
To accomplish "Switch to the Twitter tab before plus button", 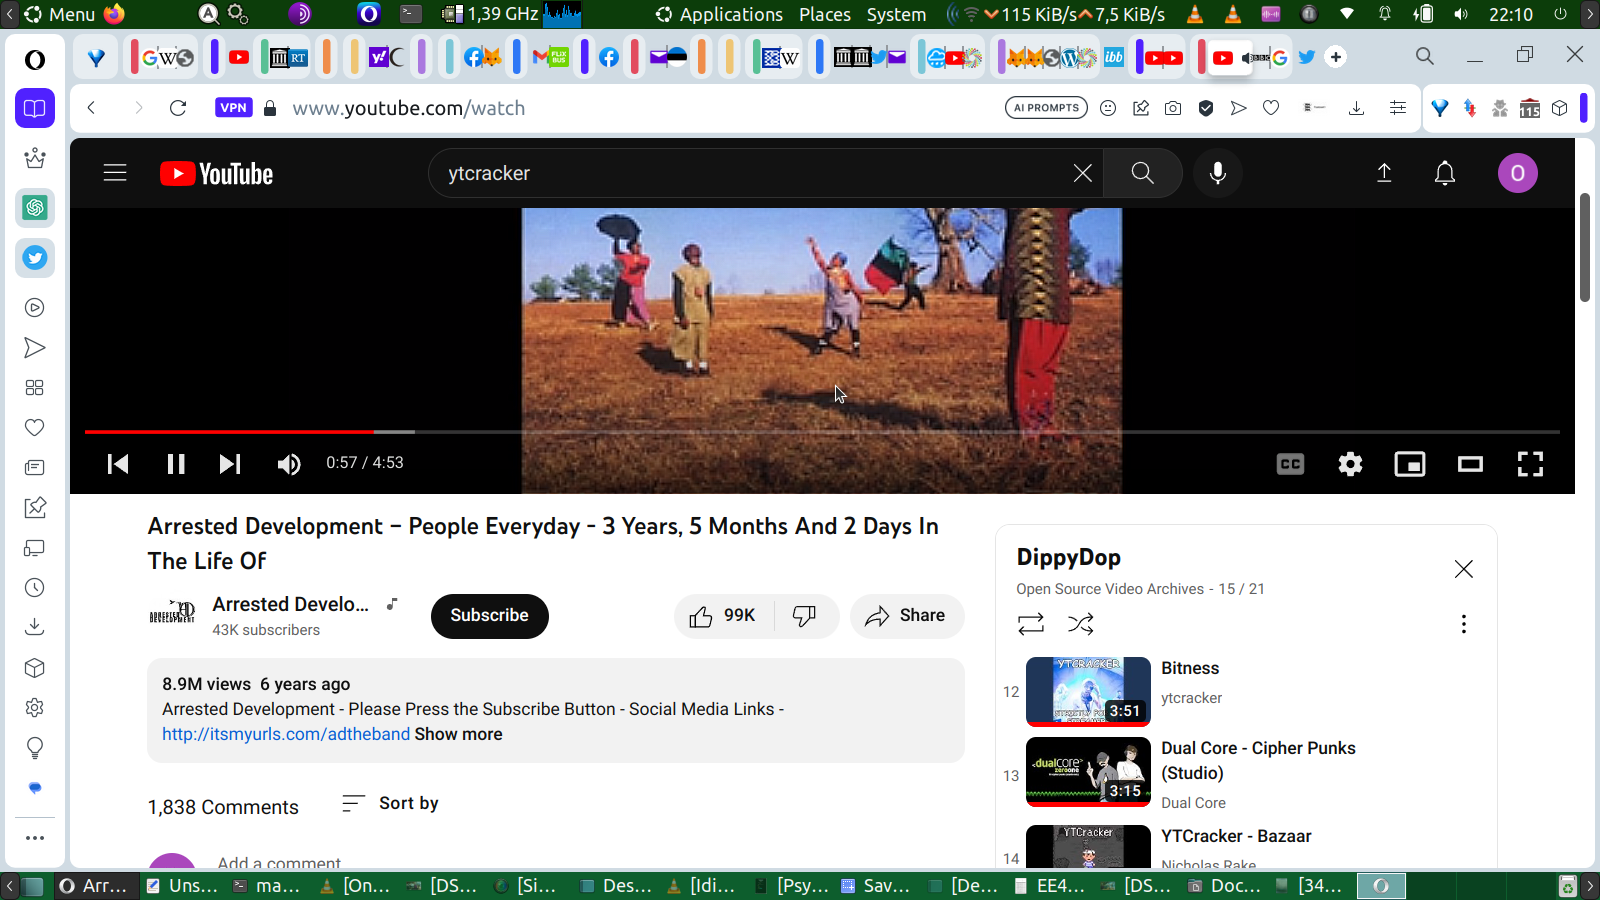I will 1306,57.
